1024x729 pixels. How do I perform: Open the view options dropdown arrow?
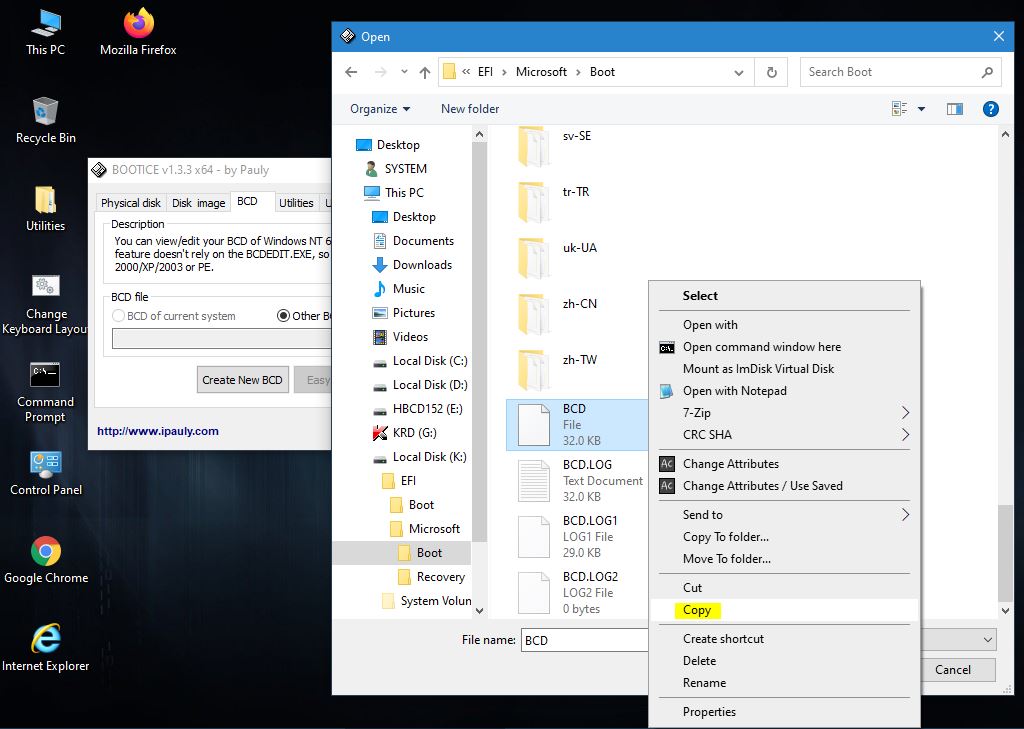(x=921, y=109)
